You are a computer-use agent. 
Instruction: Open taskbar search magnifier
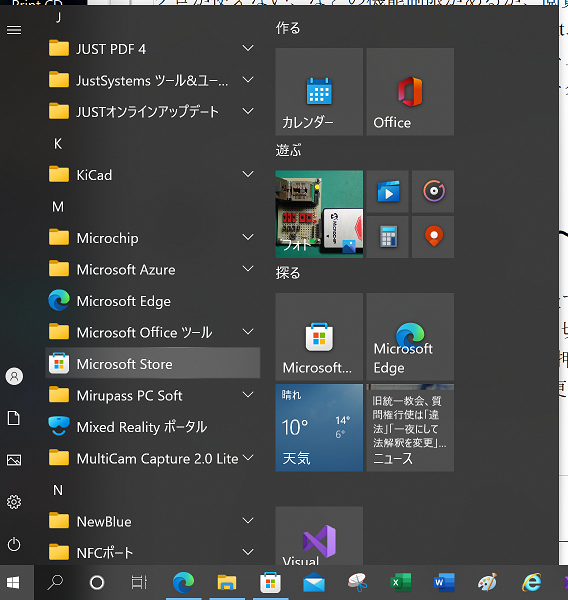click(x=55, y=583)
